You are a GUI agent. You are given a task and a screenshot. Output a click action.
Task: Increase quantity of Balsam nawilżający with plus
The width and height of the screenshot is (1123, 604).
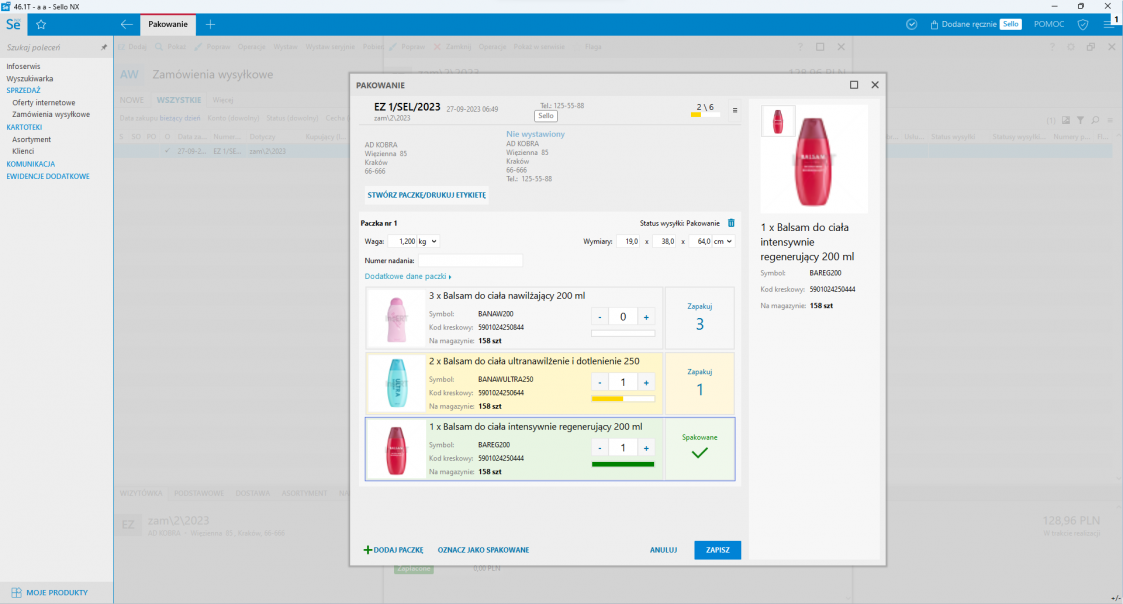646,317
